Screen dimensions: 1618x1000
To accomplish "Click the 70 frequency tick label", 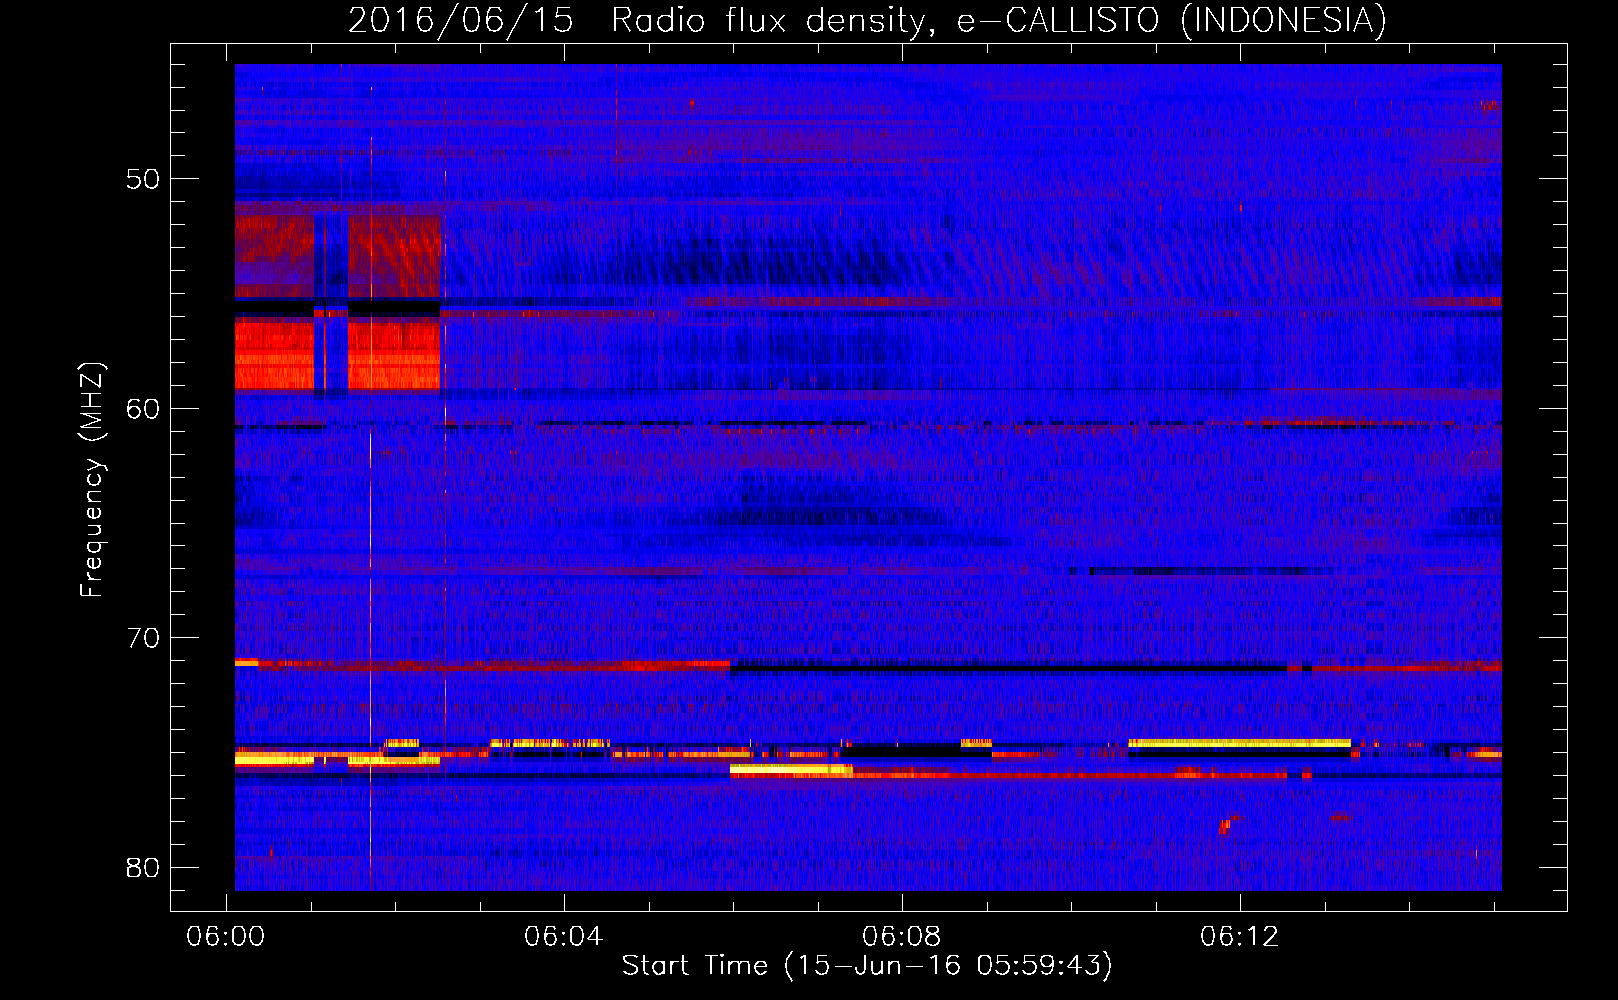I will click(143, 638).
